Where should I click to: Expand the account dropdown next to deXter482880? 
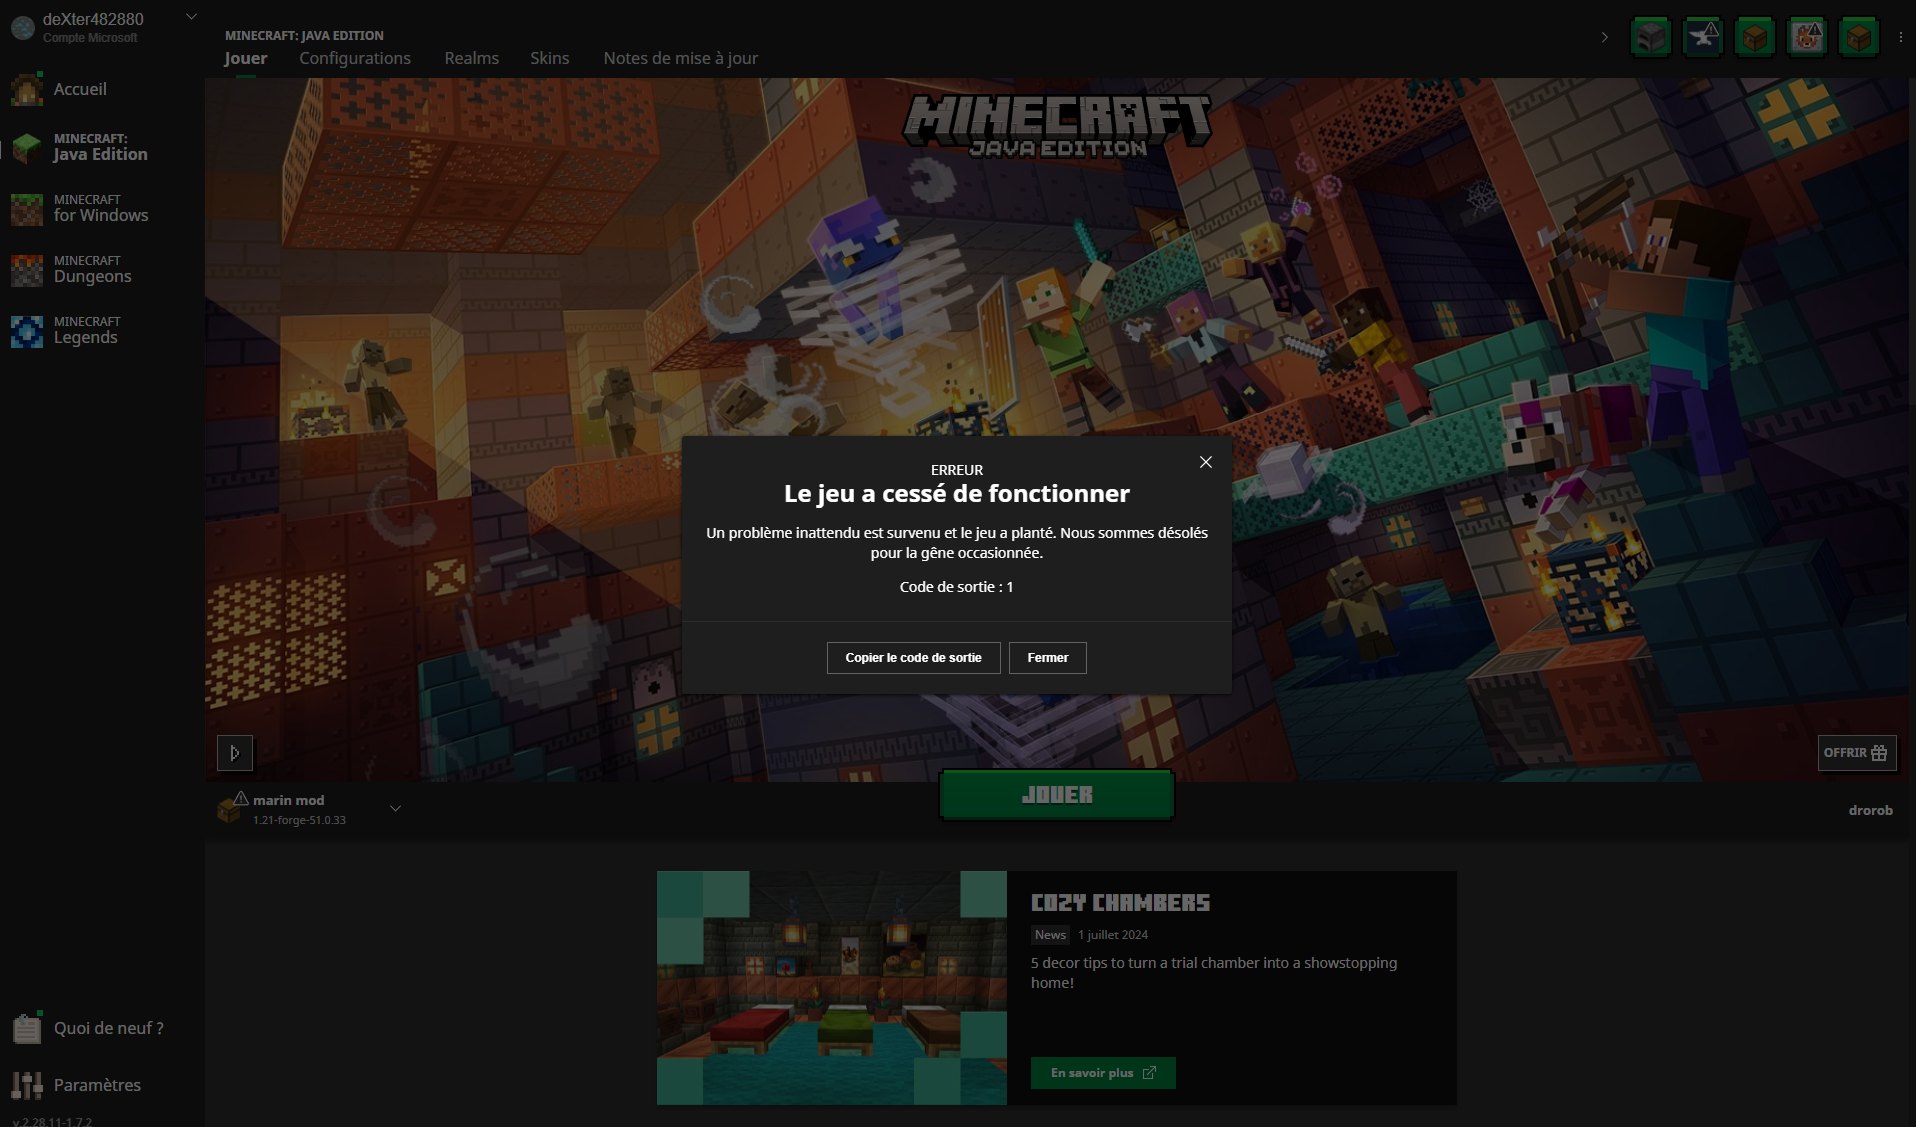pos(192,17)
